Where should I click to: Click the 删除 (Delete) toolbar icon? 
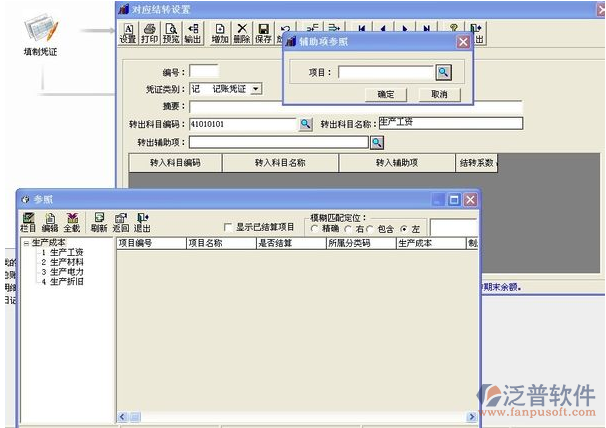pos(242,33)
